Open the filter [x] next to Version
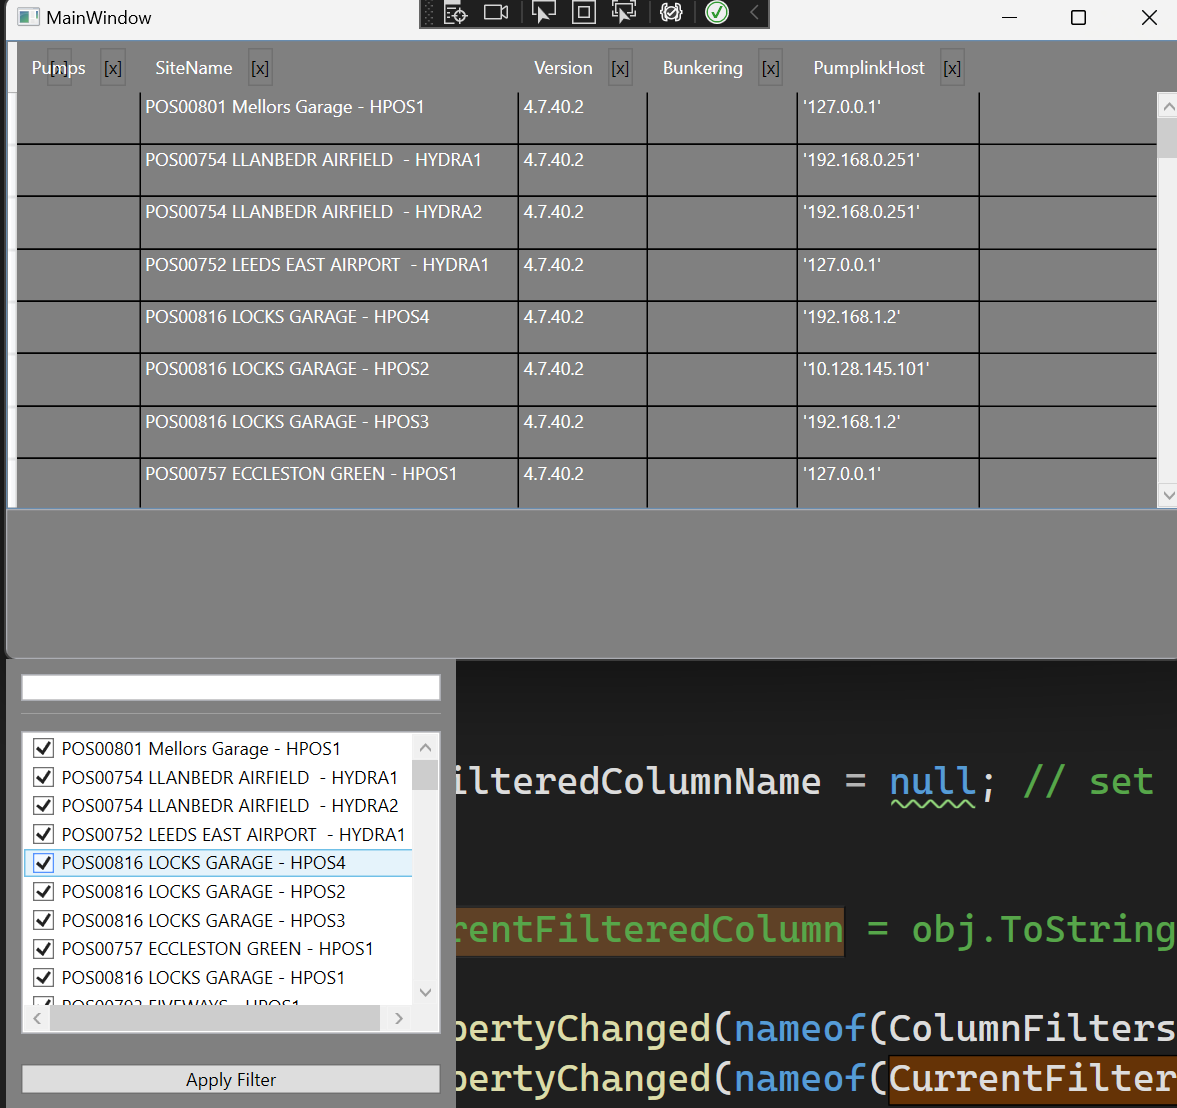 (620, 68)
